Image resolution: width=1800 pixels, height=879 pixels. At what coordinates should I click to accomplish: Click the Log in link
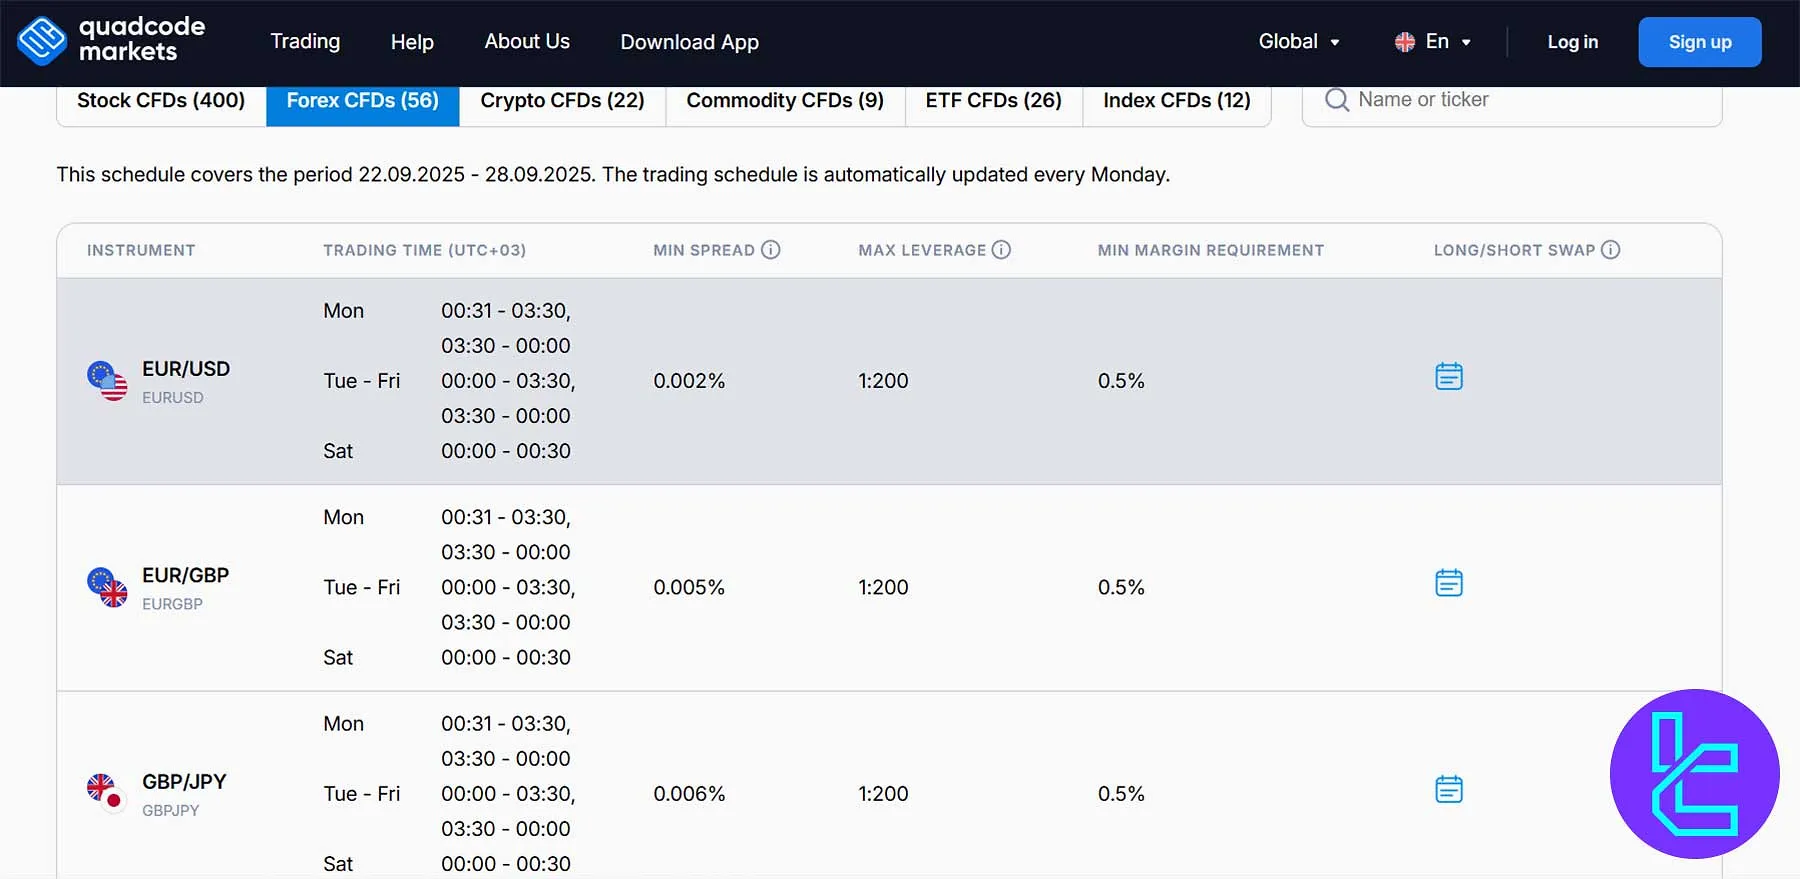coord(1572,42)
